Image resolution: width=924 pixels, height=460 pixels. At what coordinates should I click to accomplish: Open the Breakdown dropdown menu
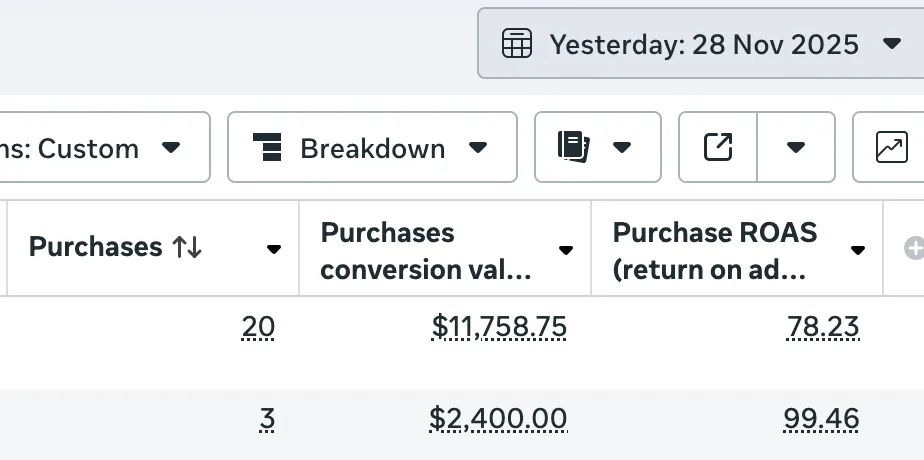coord(372,148)
